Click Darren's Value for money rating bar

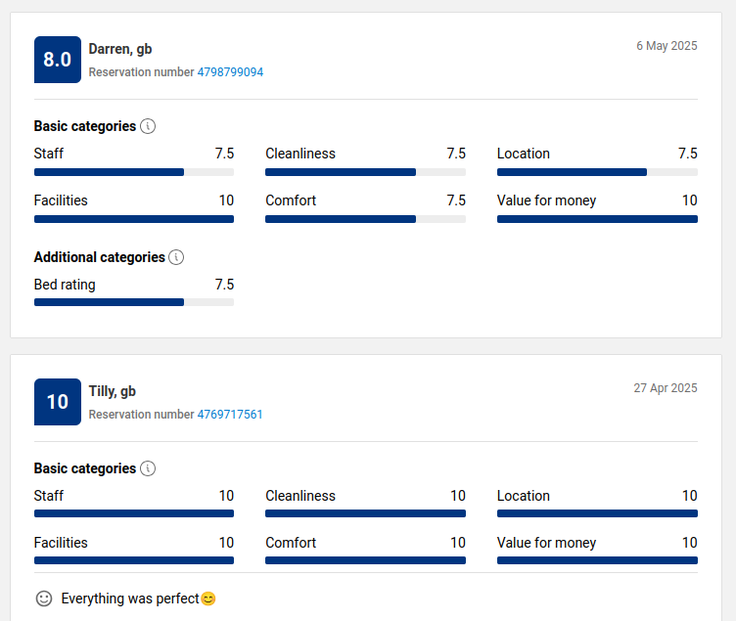597,219
